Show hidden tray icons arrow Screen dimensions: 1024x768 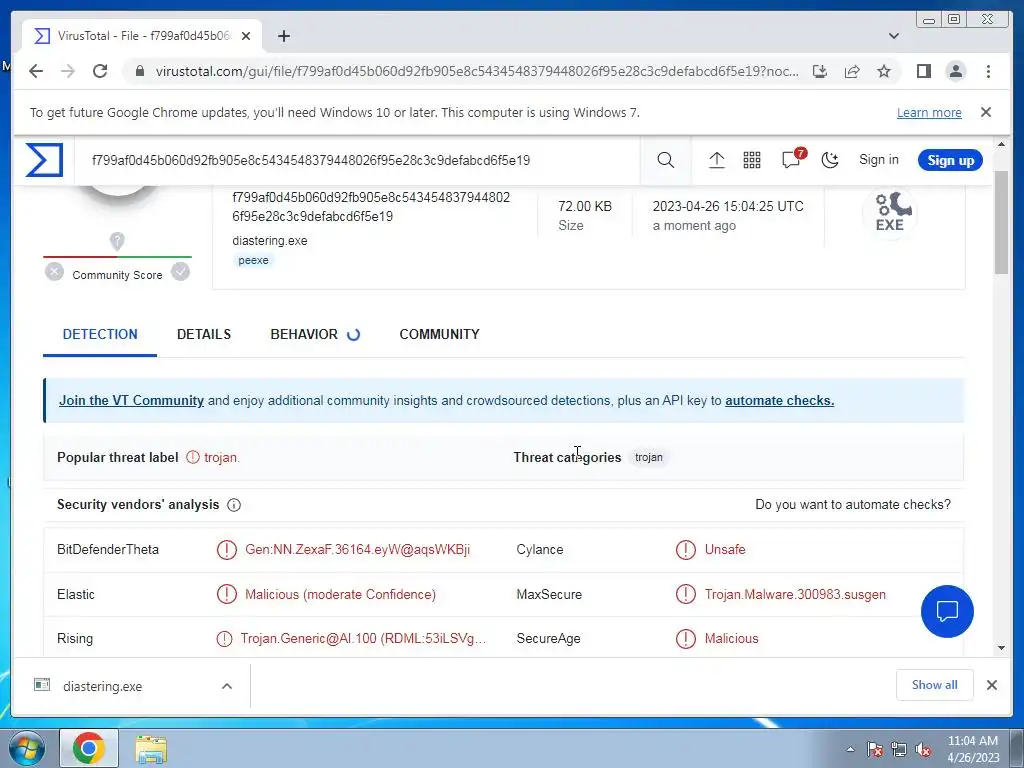pos(850,749)
